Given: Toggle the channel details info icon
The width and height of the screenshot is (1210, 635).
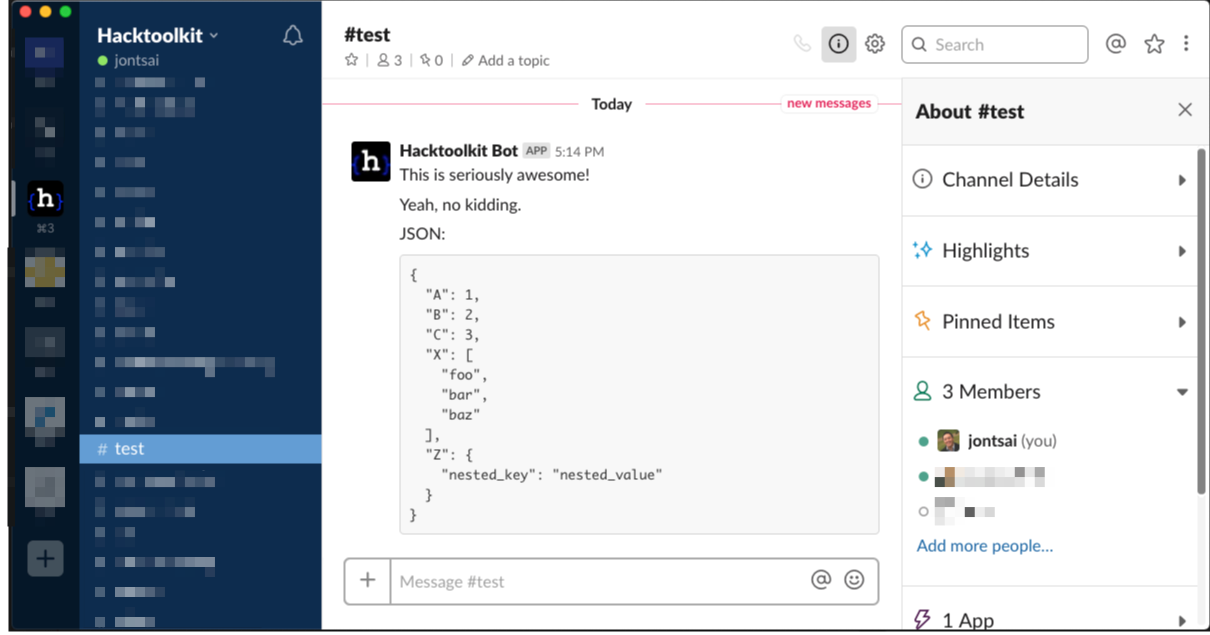Looking at the screenshot, I should tap(839, 44).
